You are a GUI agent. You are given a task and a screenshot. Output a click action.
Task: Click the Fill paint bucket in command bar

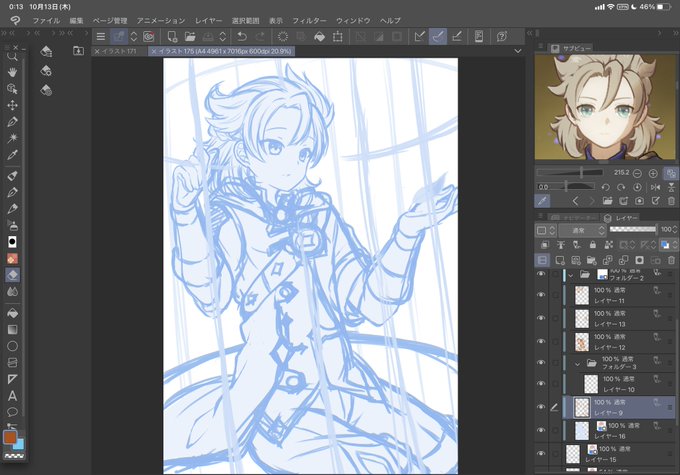319,37
